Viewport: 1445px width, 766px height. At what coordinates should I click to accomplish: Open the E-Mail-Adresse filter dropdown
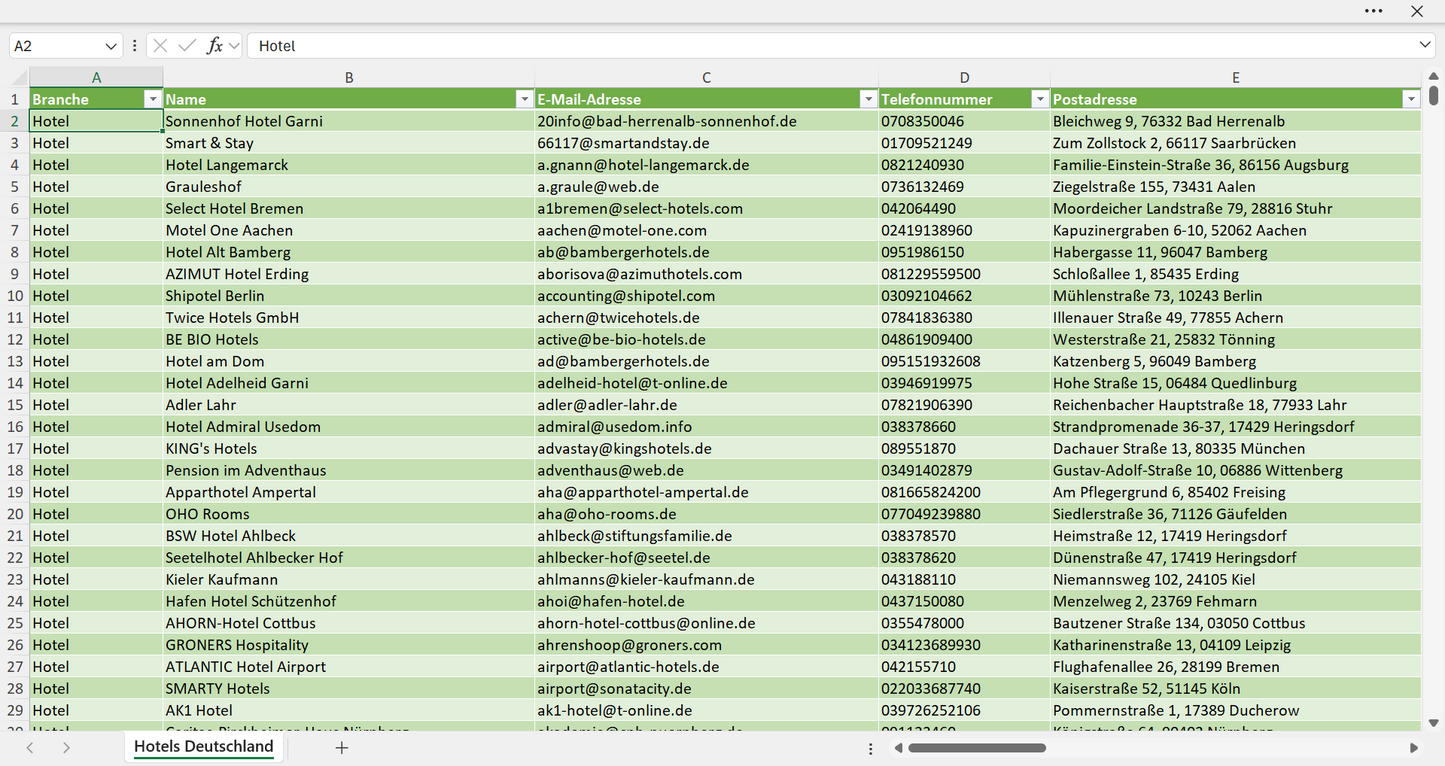point(868,99)
